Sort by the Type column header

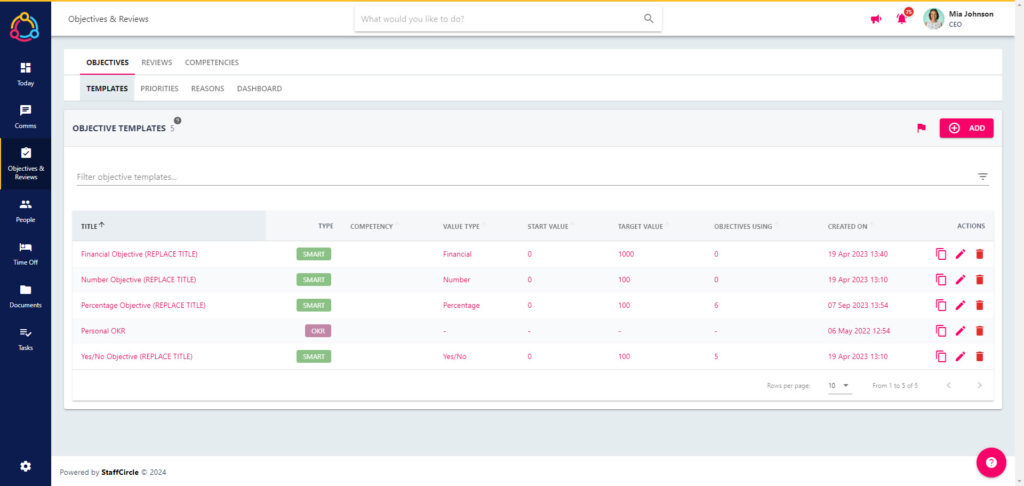click(325, 226)
